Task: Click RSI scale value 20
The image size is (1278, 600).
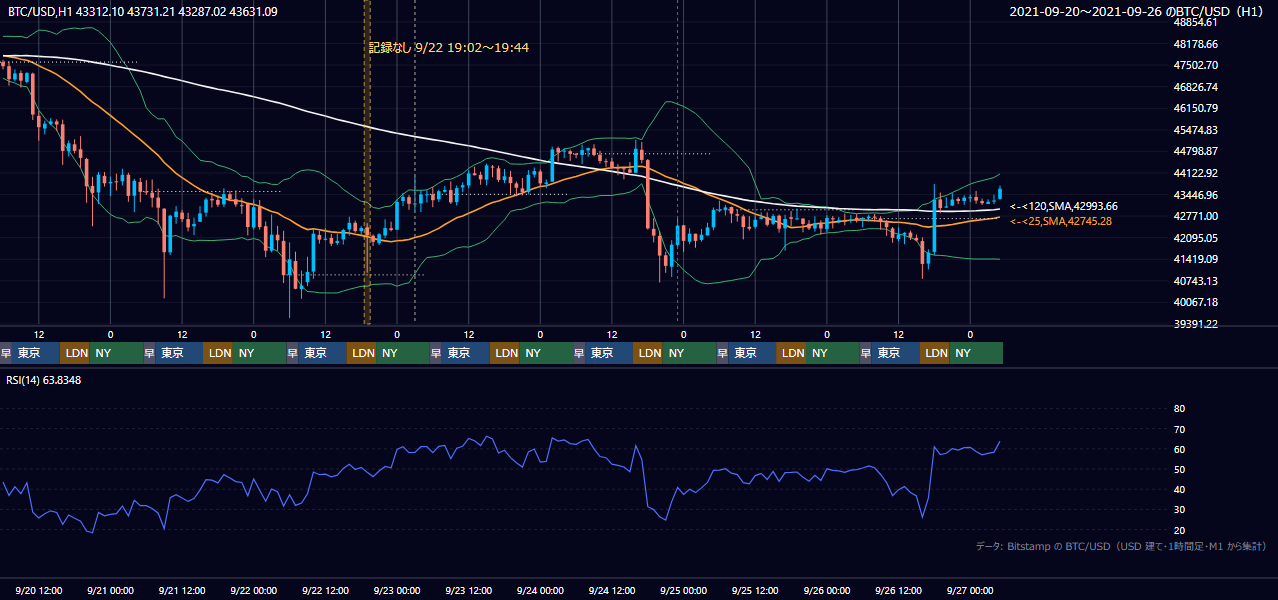Action: click(1179, 530)
